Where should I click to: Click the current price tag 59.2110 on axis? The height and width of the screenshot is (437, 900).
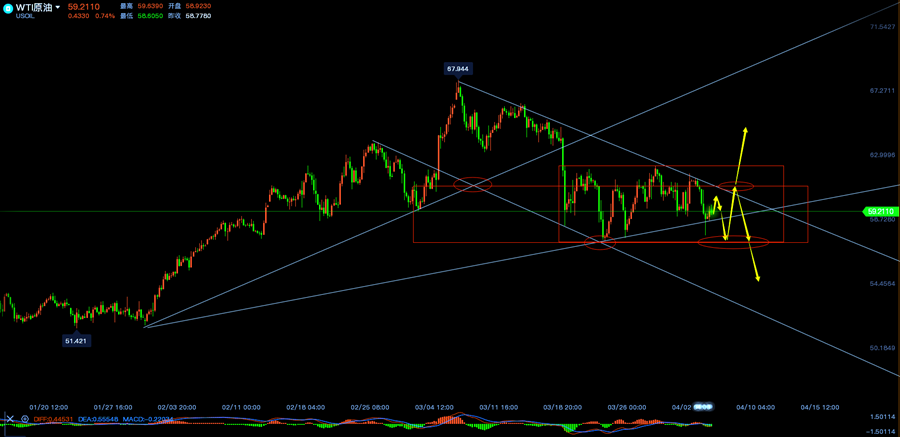pos(878,211)
